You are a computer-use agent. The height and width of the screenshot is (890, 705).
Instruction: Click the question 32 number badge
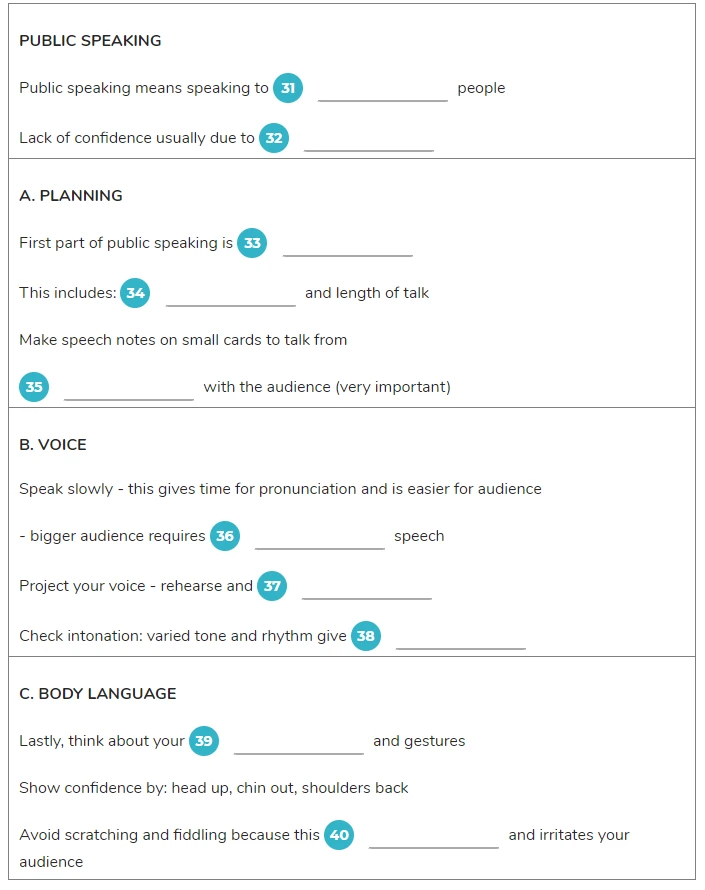pyautogui.click(x=274, y=138)
